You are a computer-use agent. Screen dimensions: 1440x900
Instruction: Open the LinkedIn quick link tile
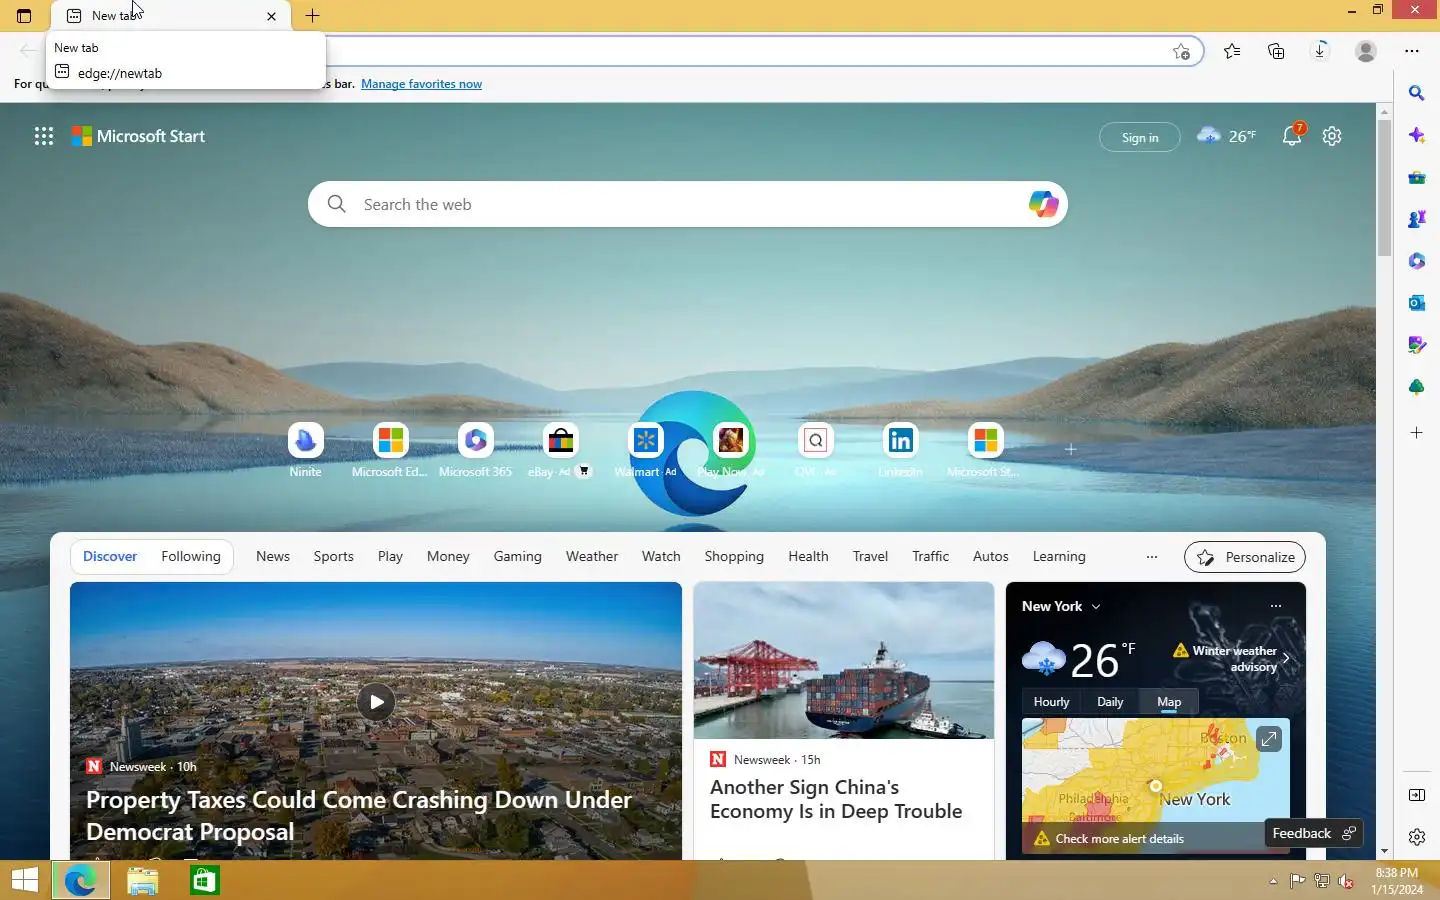coord(900,450)
